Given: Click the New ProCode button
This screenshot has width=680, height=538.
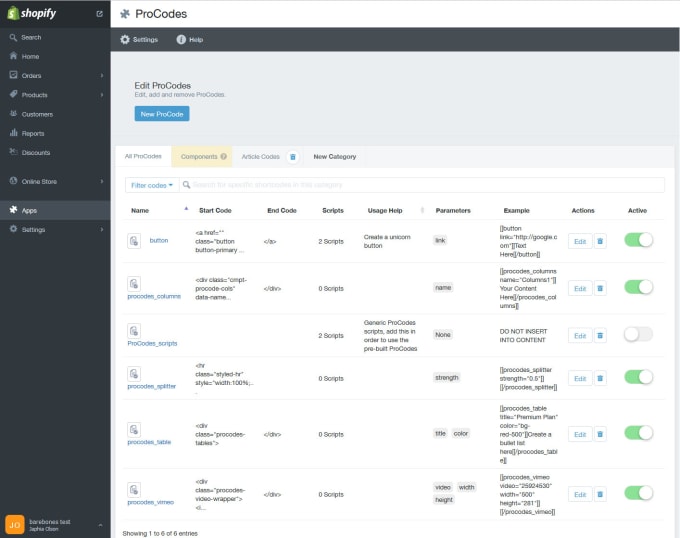Looking at the screenshot, I should tap(162, 114).
